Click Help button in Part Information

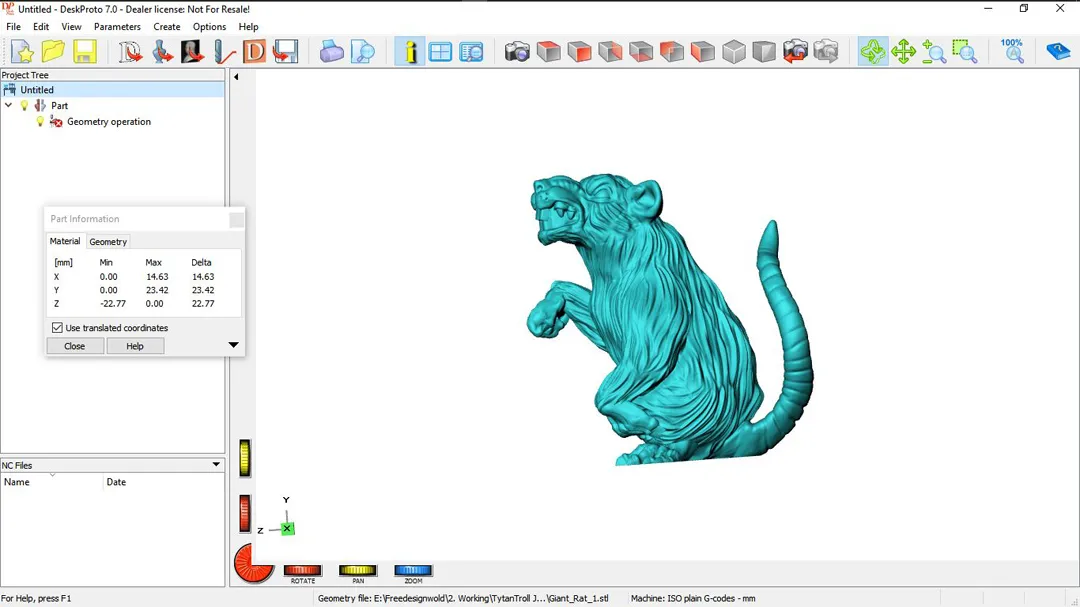pos(135,346)
